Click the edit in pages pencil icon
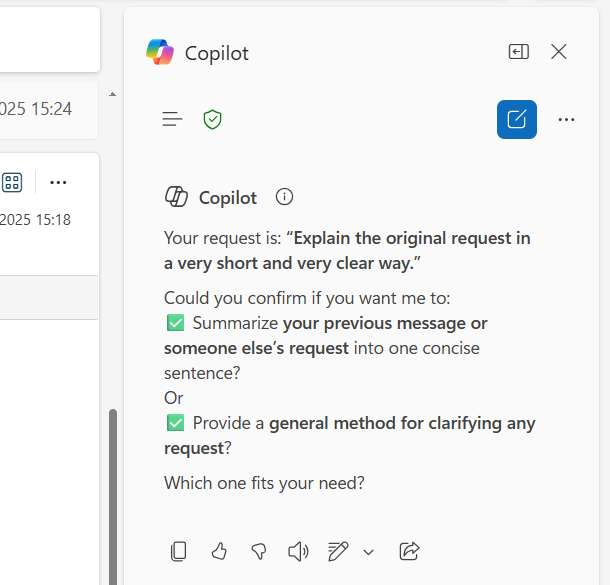 point(338,552)
